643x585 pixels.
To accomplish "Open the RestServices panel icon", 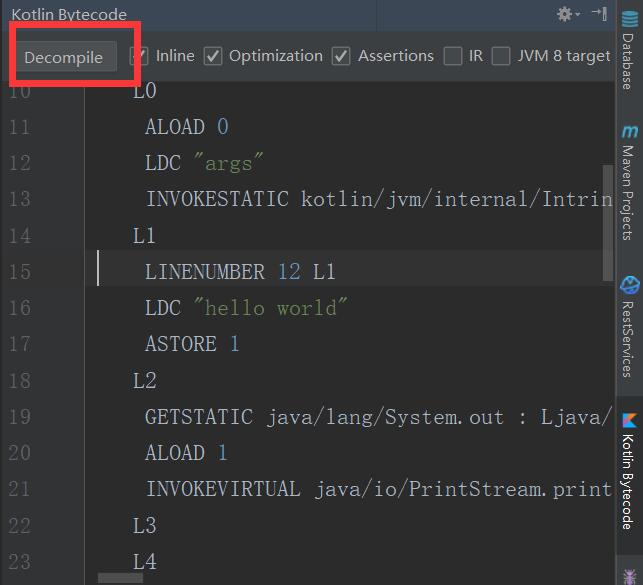I will (x=629, y=285).
